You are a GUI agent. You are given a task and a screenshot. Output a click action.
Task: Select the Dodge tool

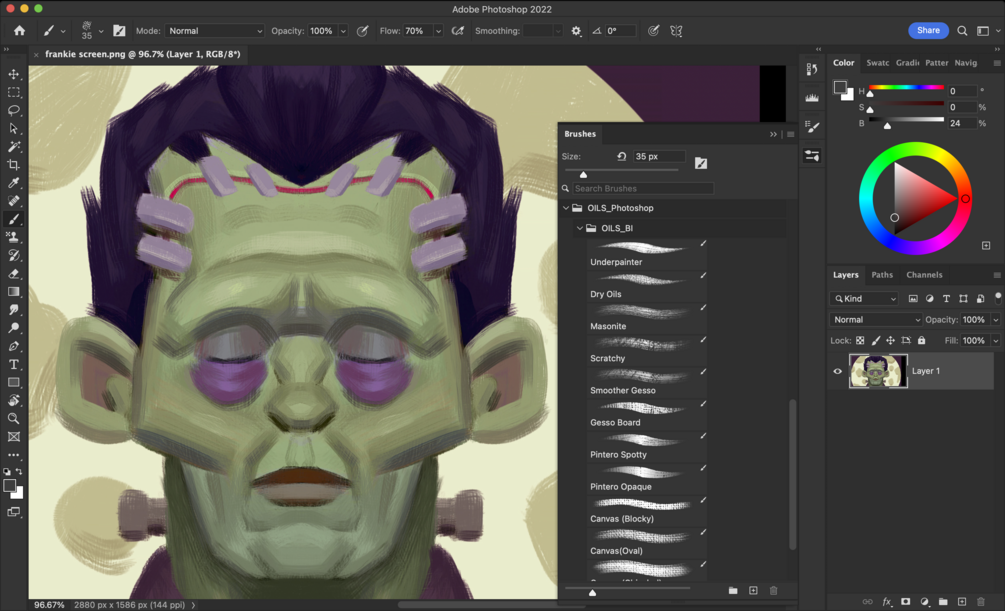click(x=13, y=328)
